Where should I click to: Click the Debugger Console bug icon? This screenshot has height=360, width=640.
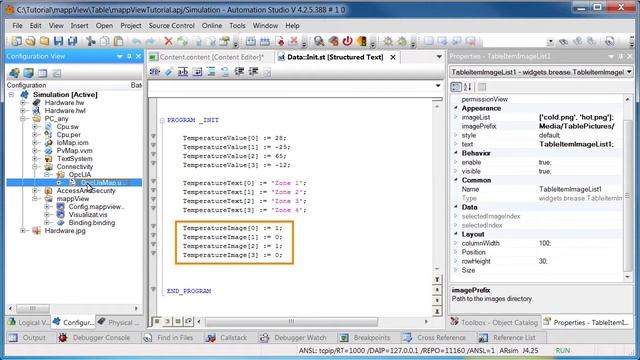point(62,338)
